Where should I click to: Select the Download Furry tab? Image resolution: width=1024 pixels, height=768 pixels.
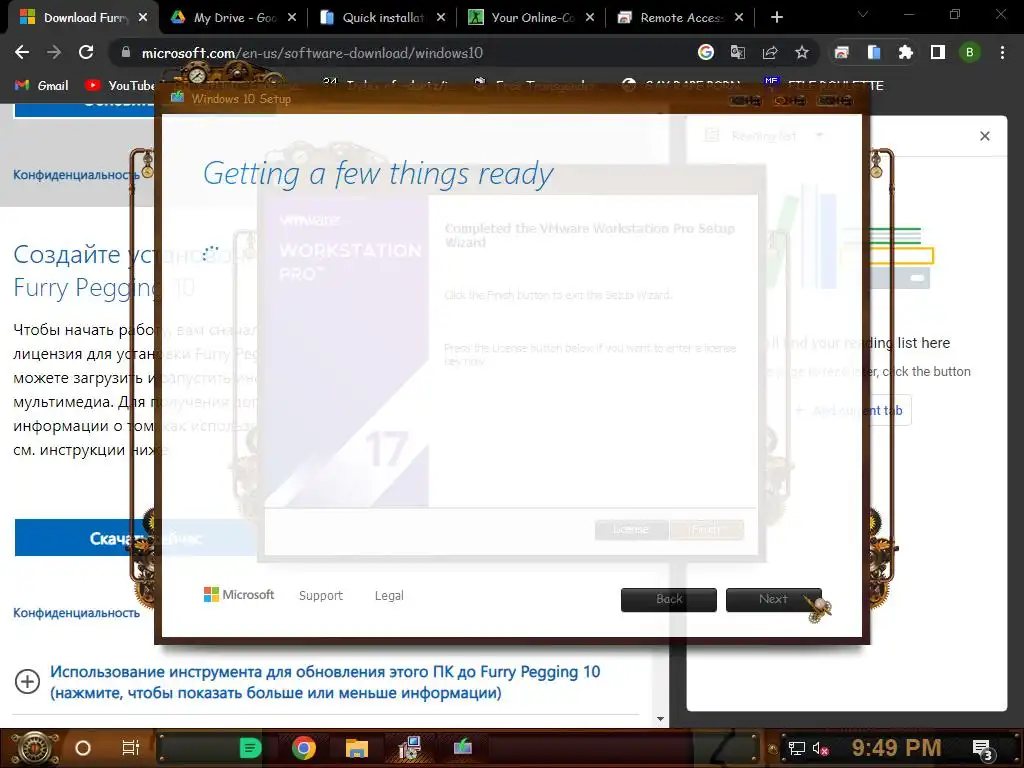coord(85,18)
